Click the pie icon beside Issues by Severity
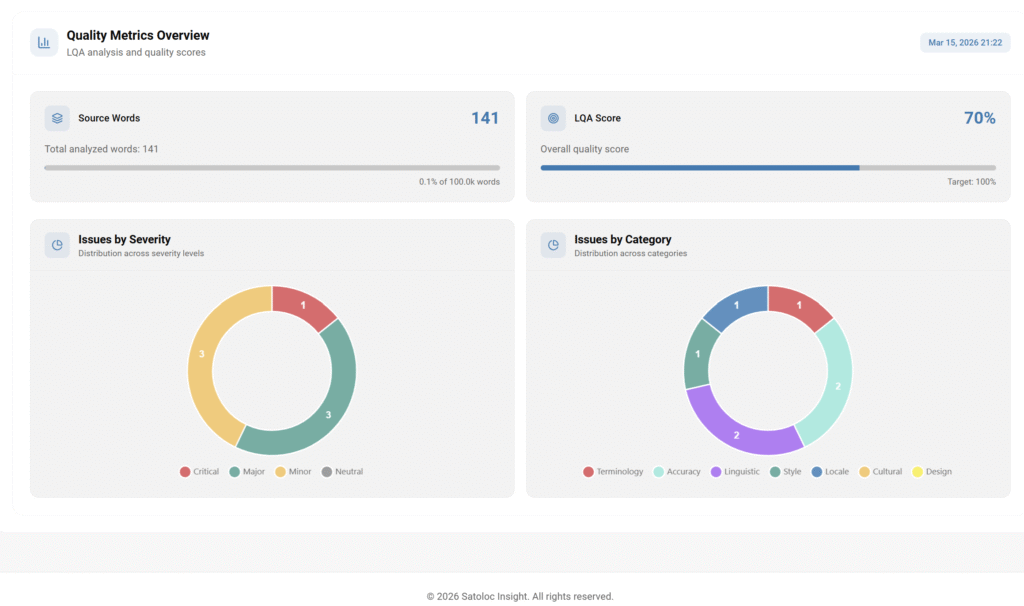 click(57, 245)
